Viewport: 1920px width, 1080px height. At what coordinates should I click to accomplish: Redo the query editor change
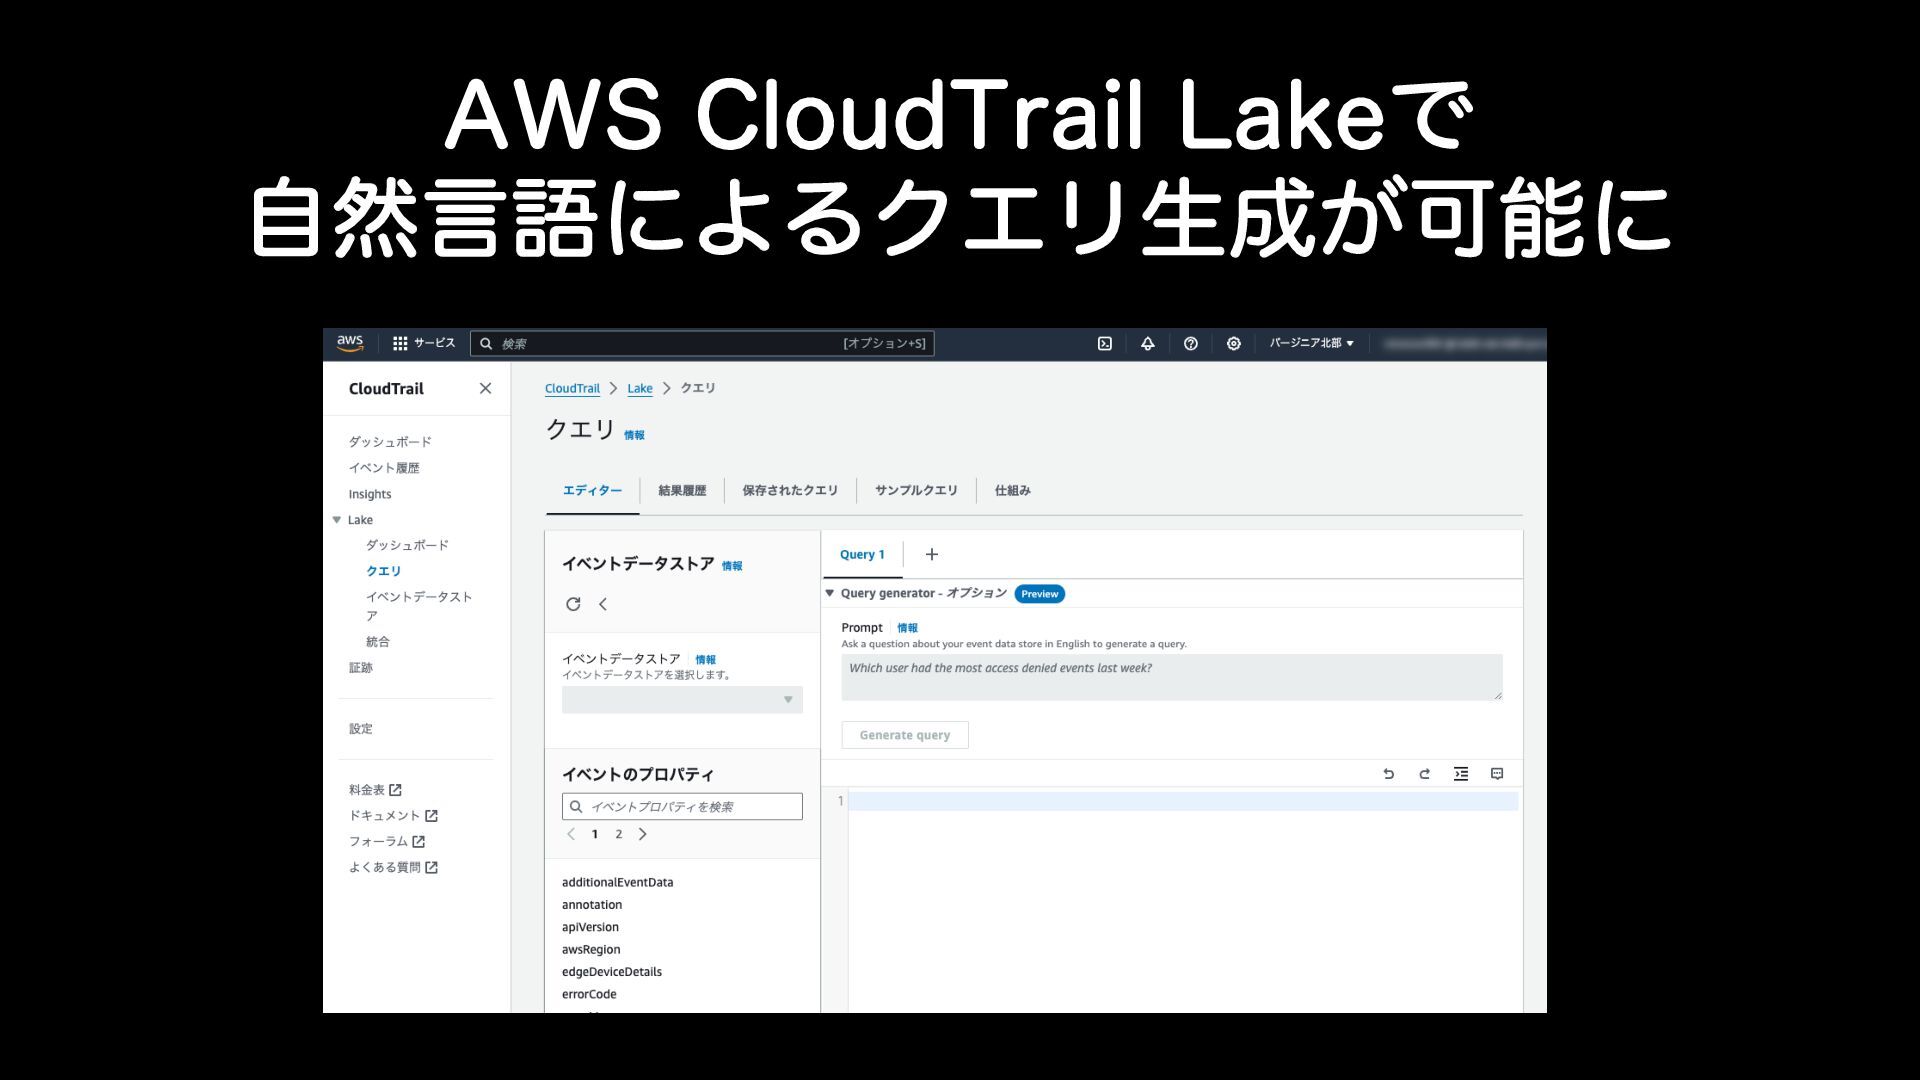tap(1424, 774)
